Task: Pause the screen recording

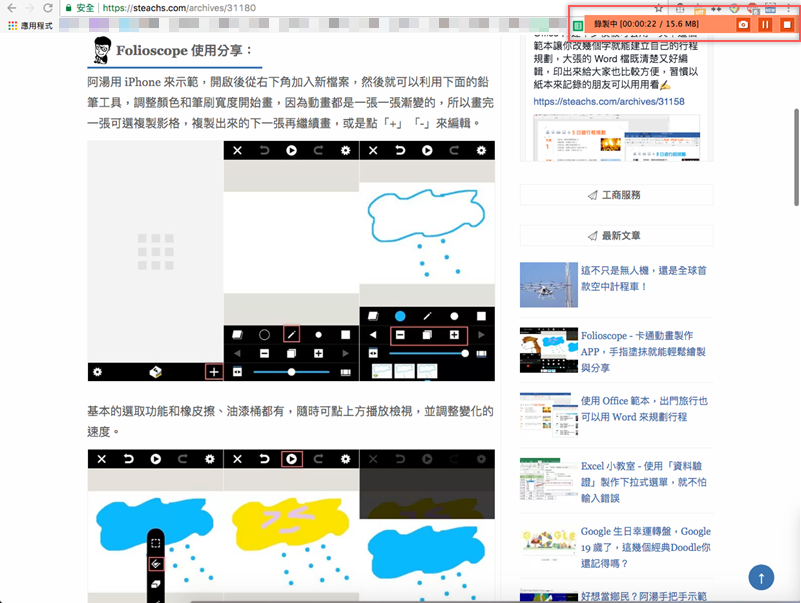Action: tap(765, 25)
